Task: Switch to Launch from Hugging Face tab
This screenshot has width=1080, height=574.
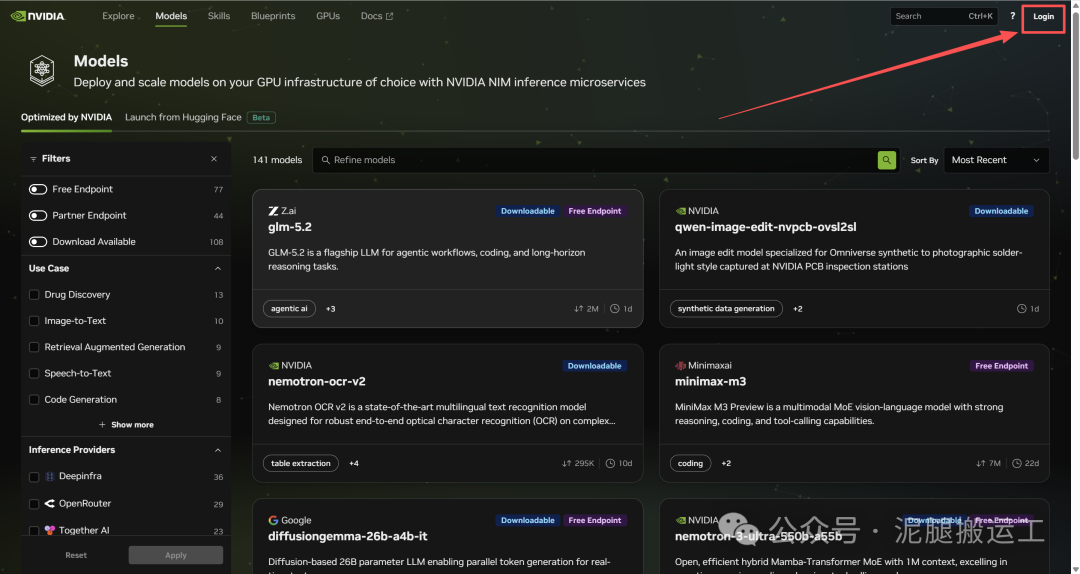Action: click(183, 117)
